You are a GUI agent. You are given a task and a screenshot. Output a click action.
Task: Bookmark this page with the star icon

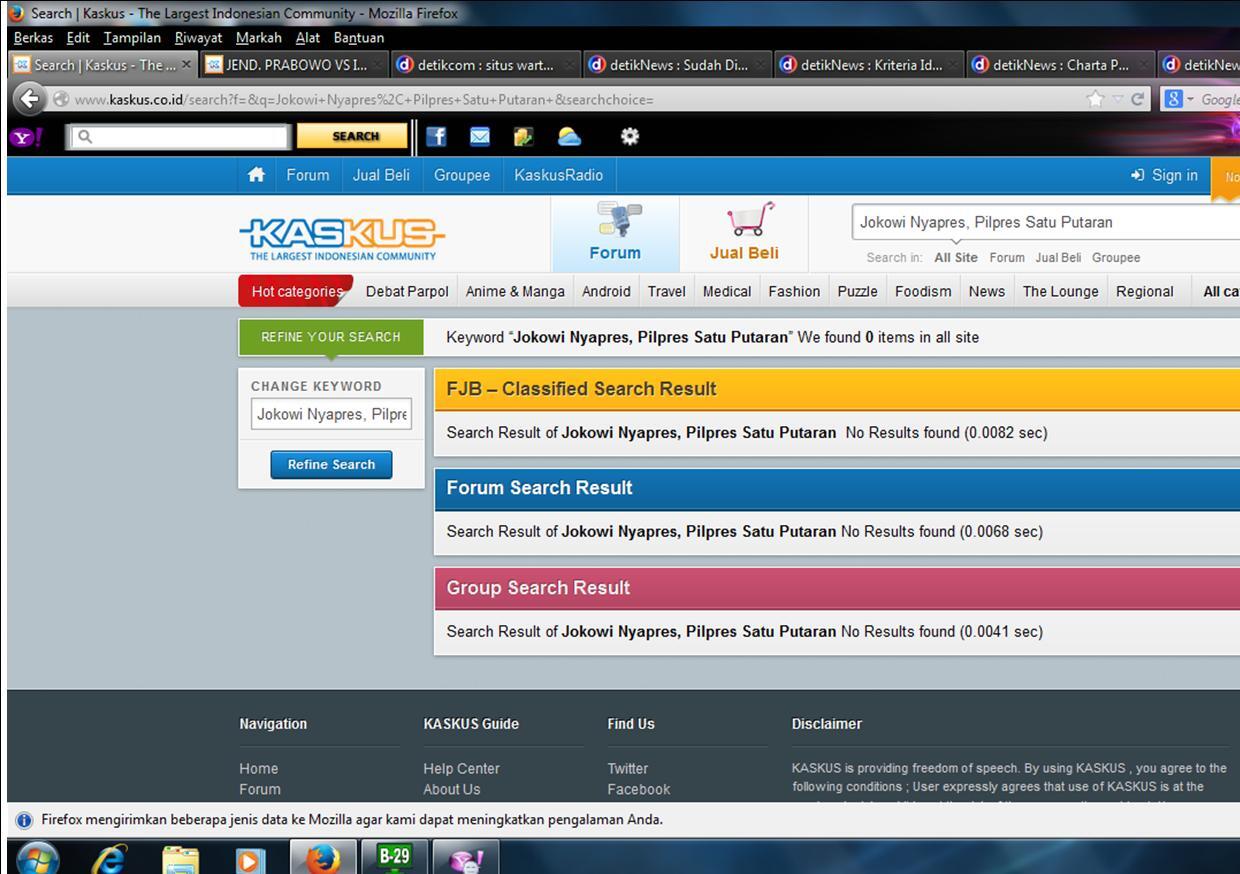(x=1095, y=99)
